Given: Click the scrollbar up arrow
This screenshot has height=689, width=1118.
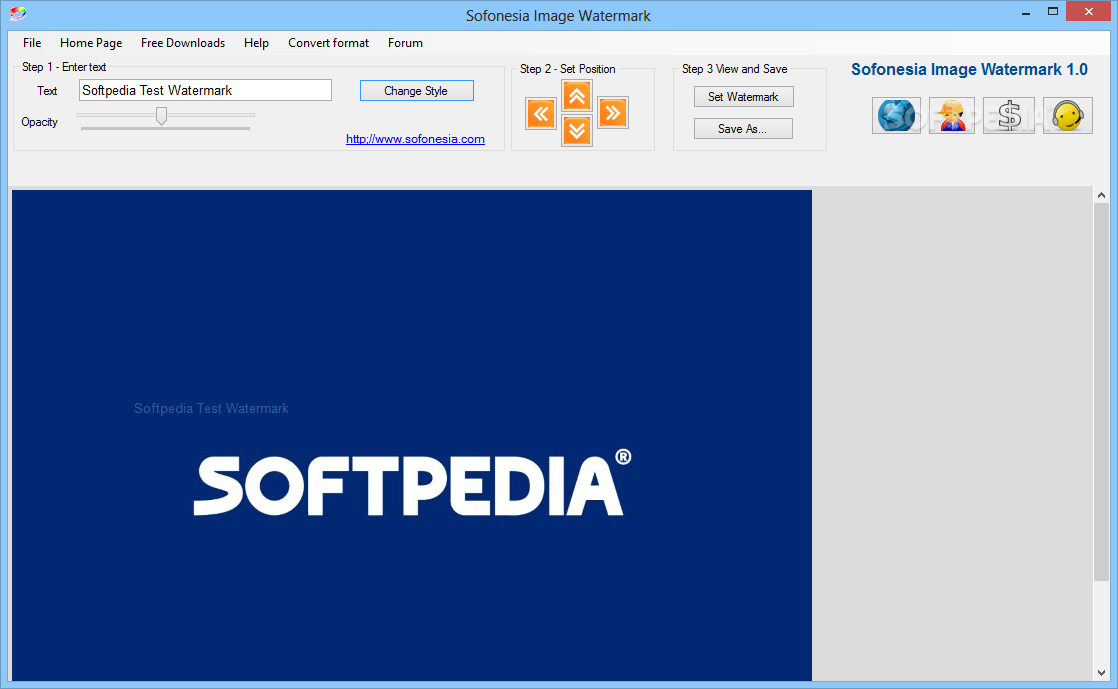Looking at the screenshot, I should (x=1102, y=195).
